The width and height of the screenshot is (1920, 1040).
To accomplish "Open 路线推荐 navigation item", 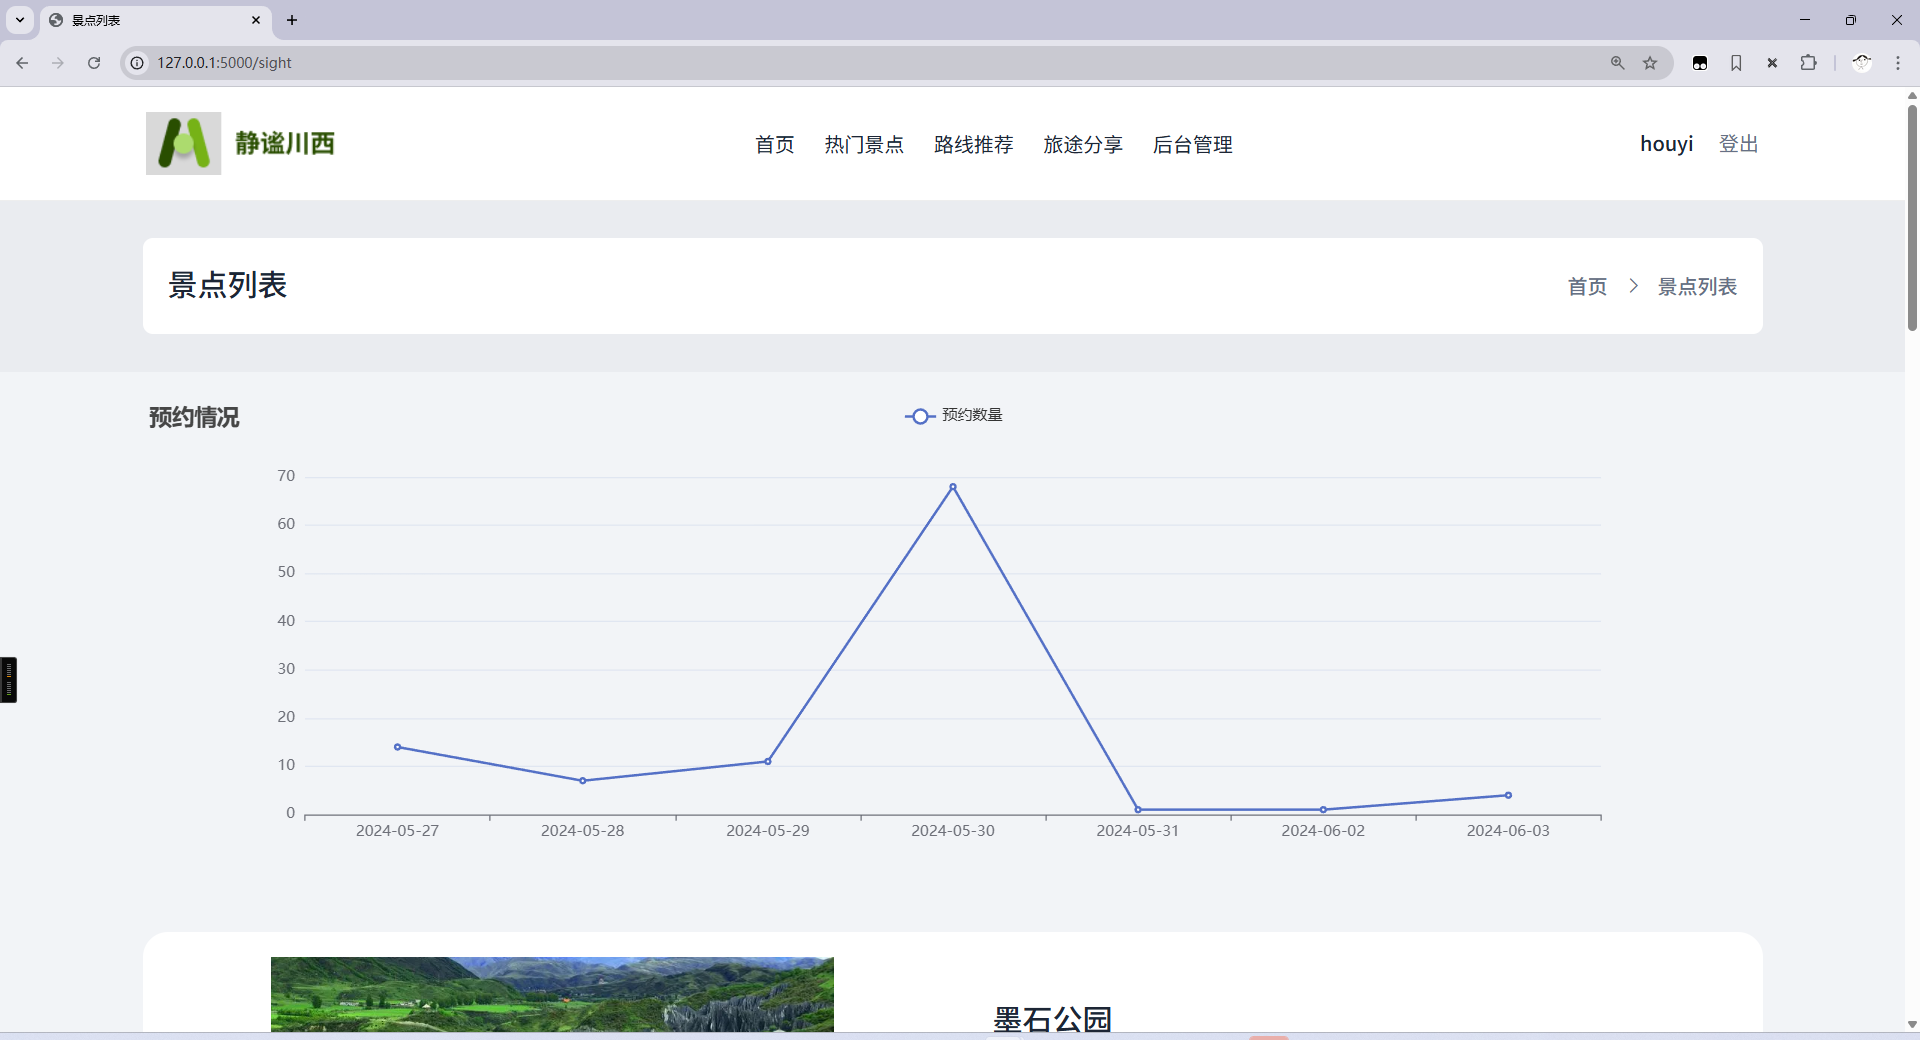I will coord(974,144).
